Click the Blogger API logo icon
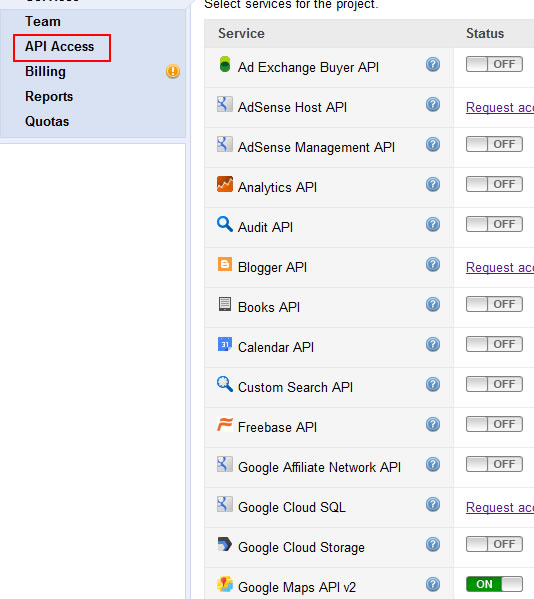This screenshot has height=599, width=534. coord(225,264)
